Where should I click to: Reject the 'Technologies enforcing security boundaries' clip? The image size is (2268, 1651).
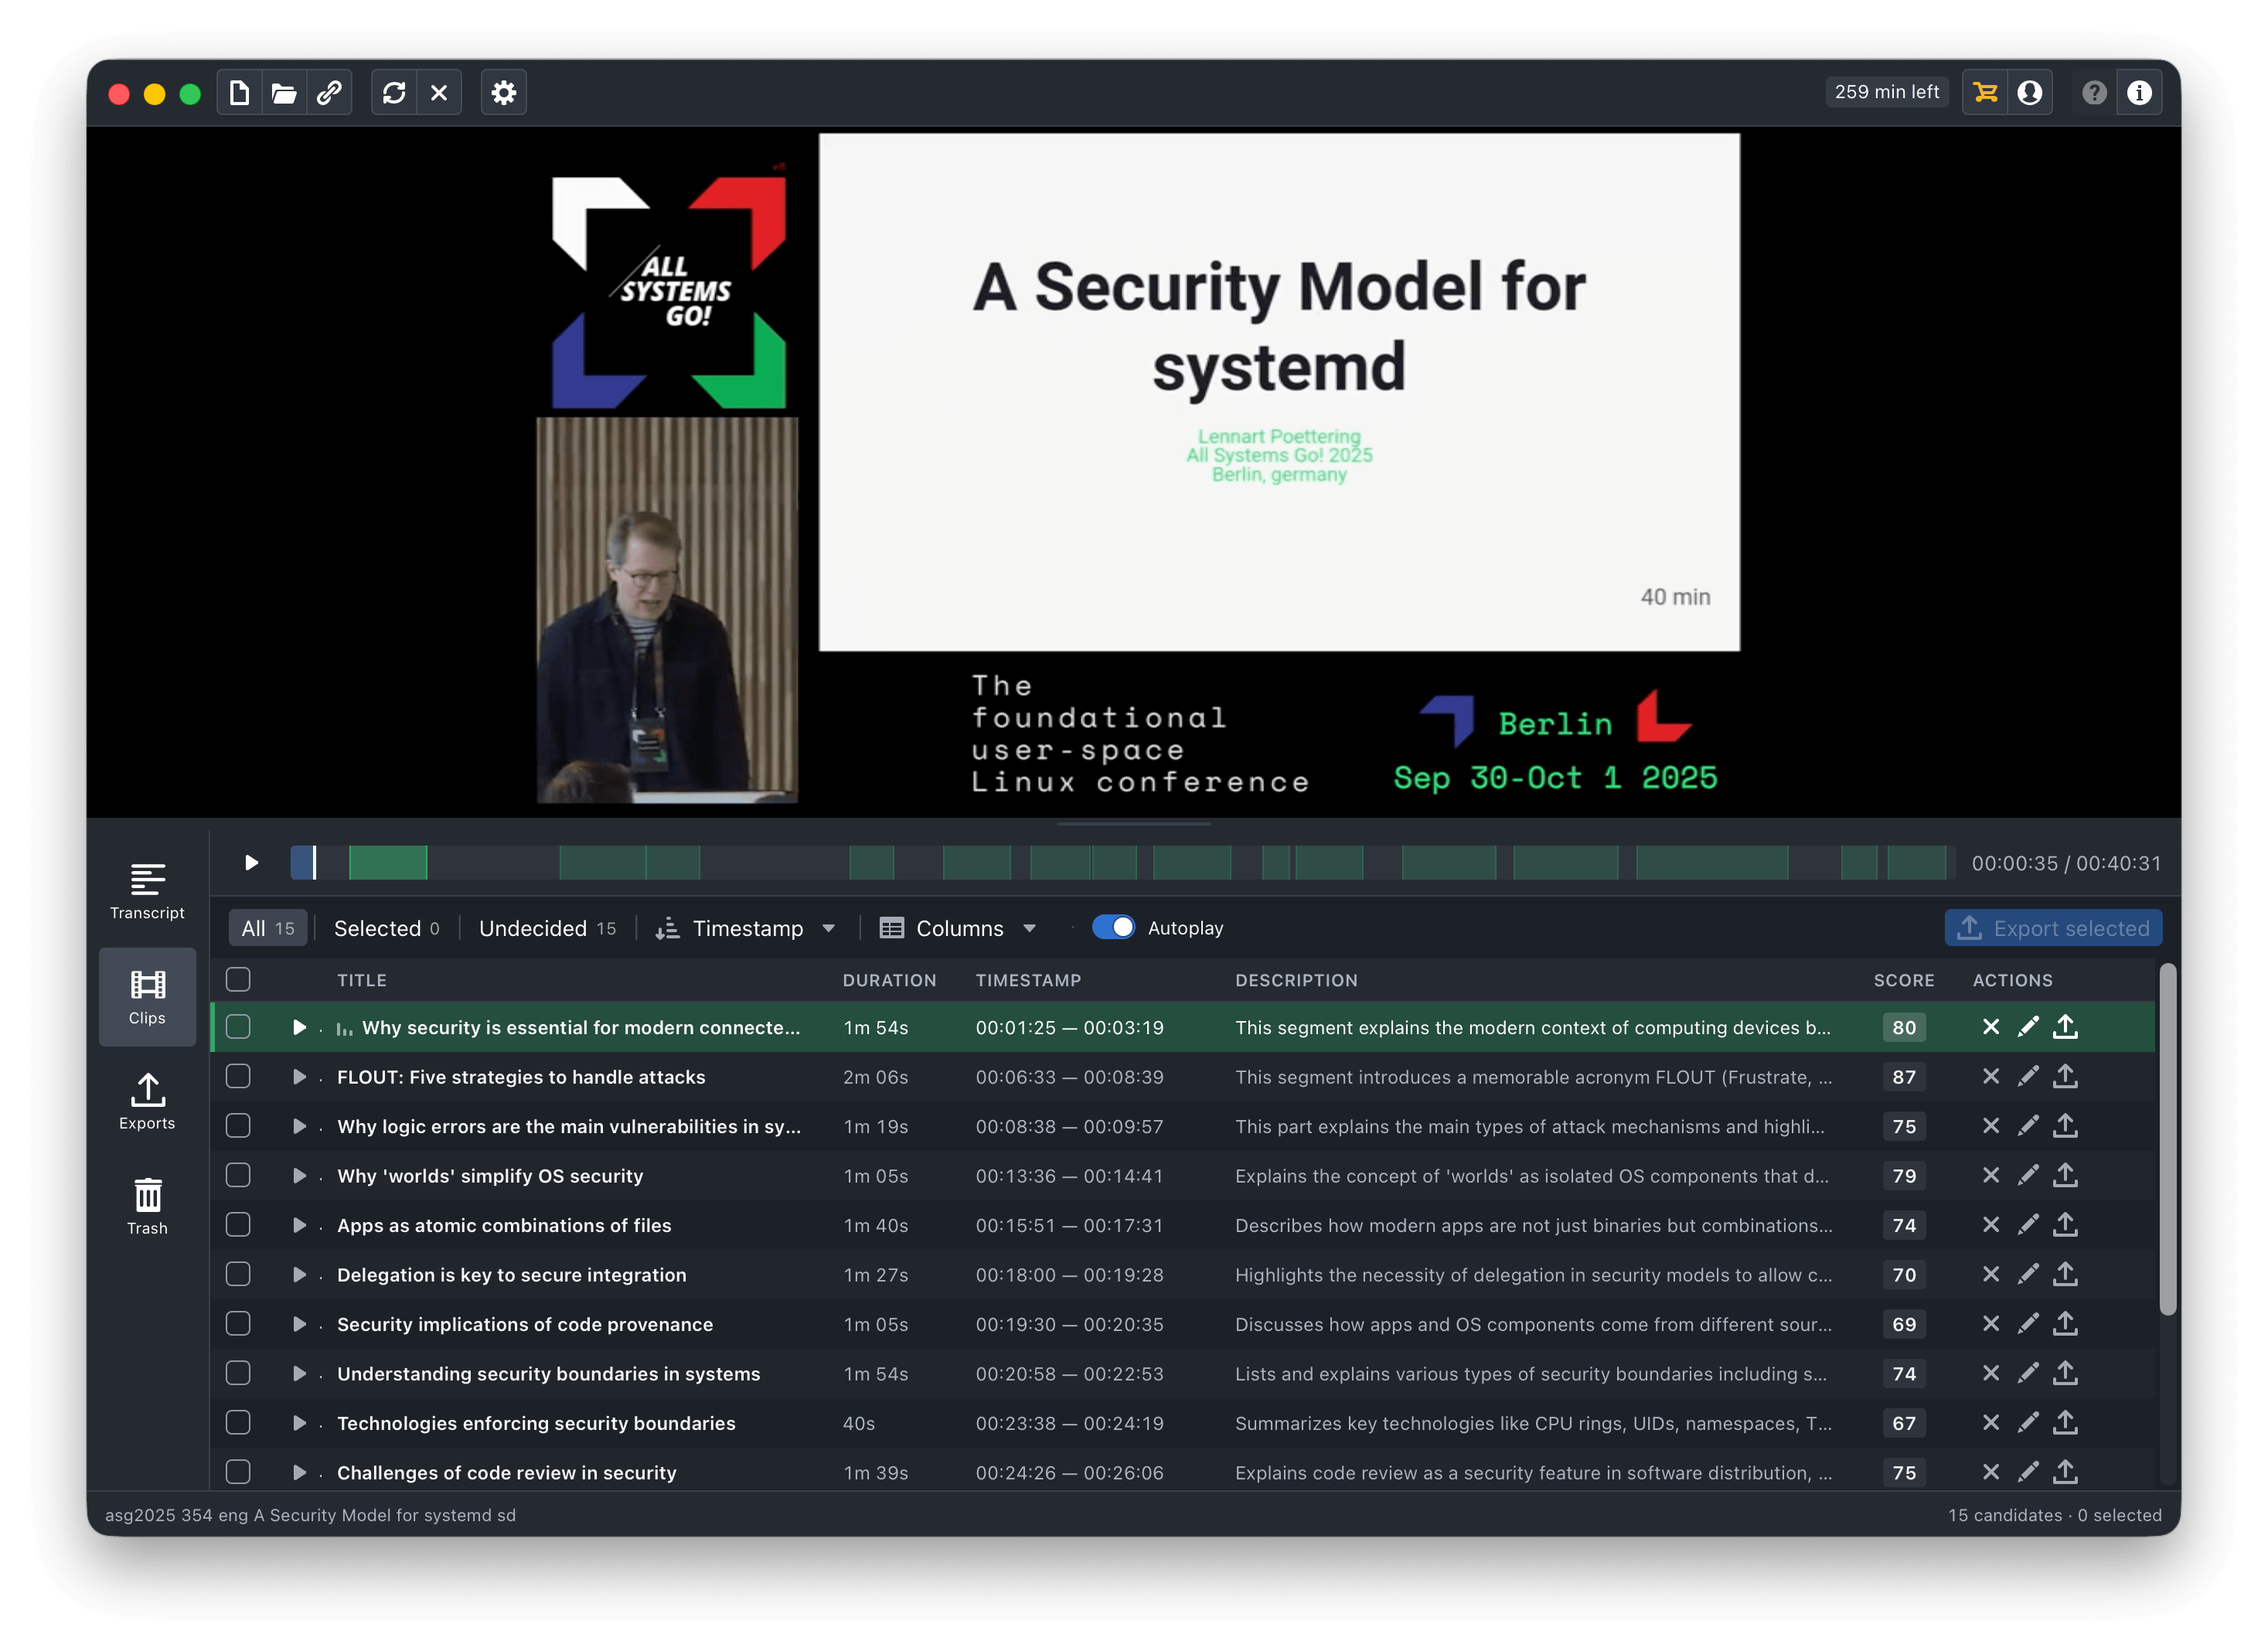(x=1991, y=1423)
